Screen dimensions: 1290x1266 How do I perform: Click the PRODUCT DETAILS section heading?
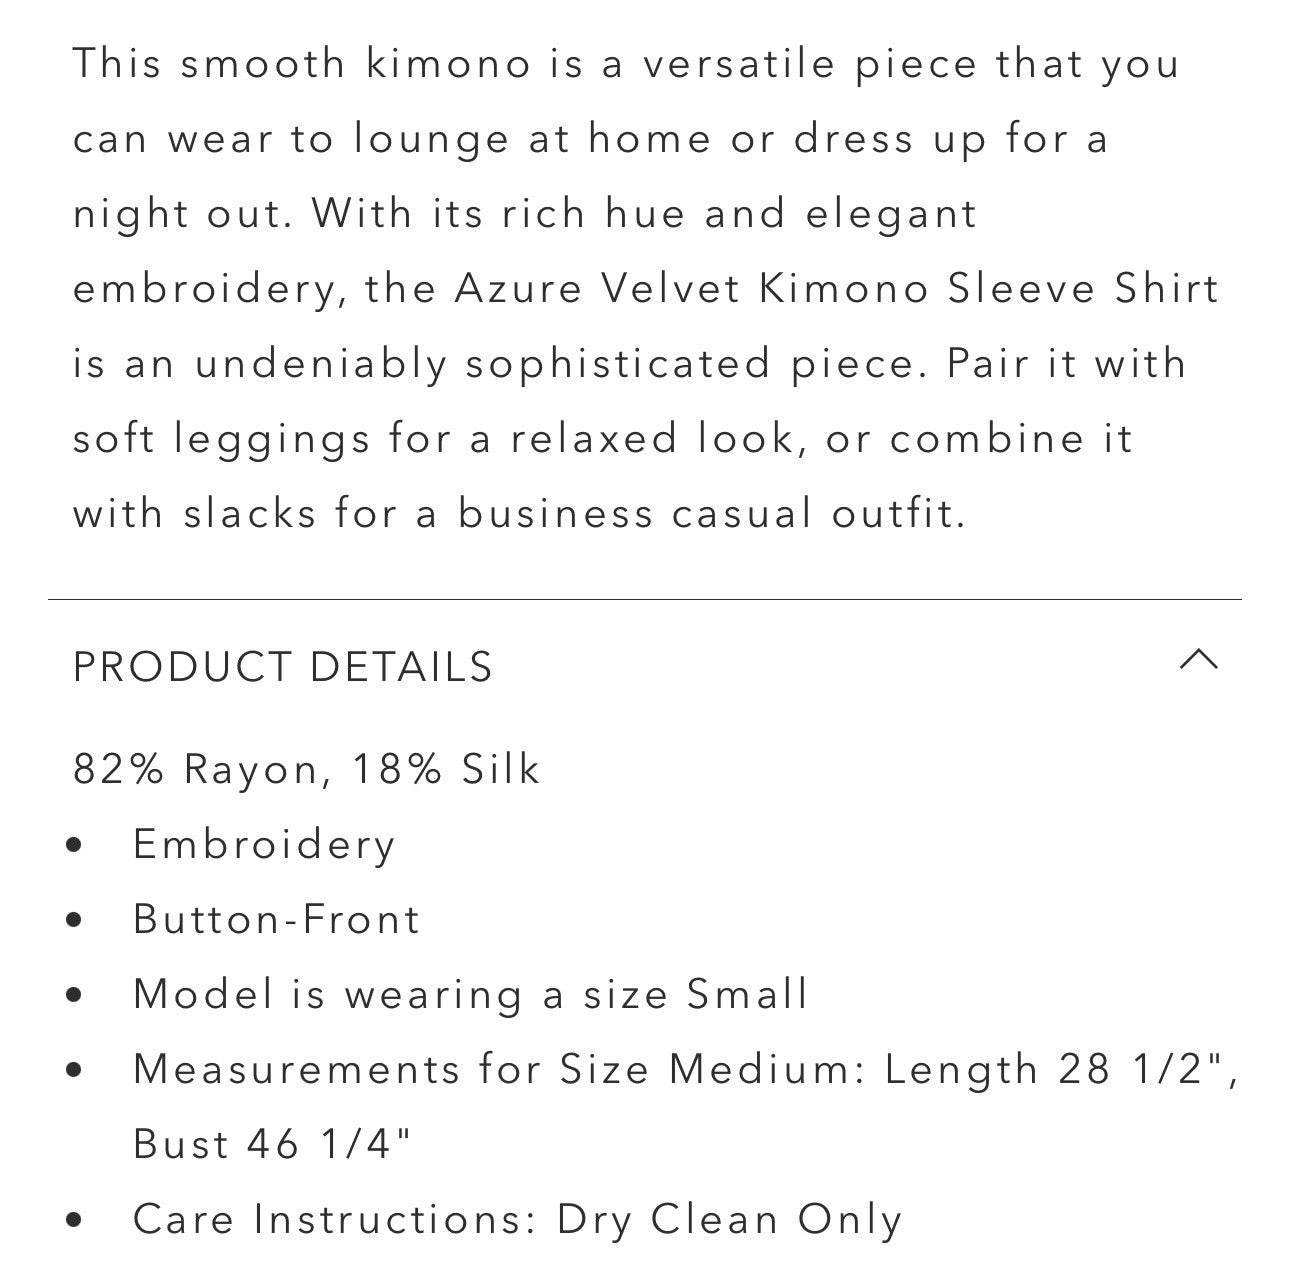(x=283, y=667)
